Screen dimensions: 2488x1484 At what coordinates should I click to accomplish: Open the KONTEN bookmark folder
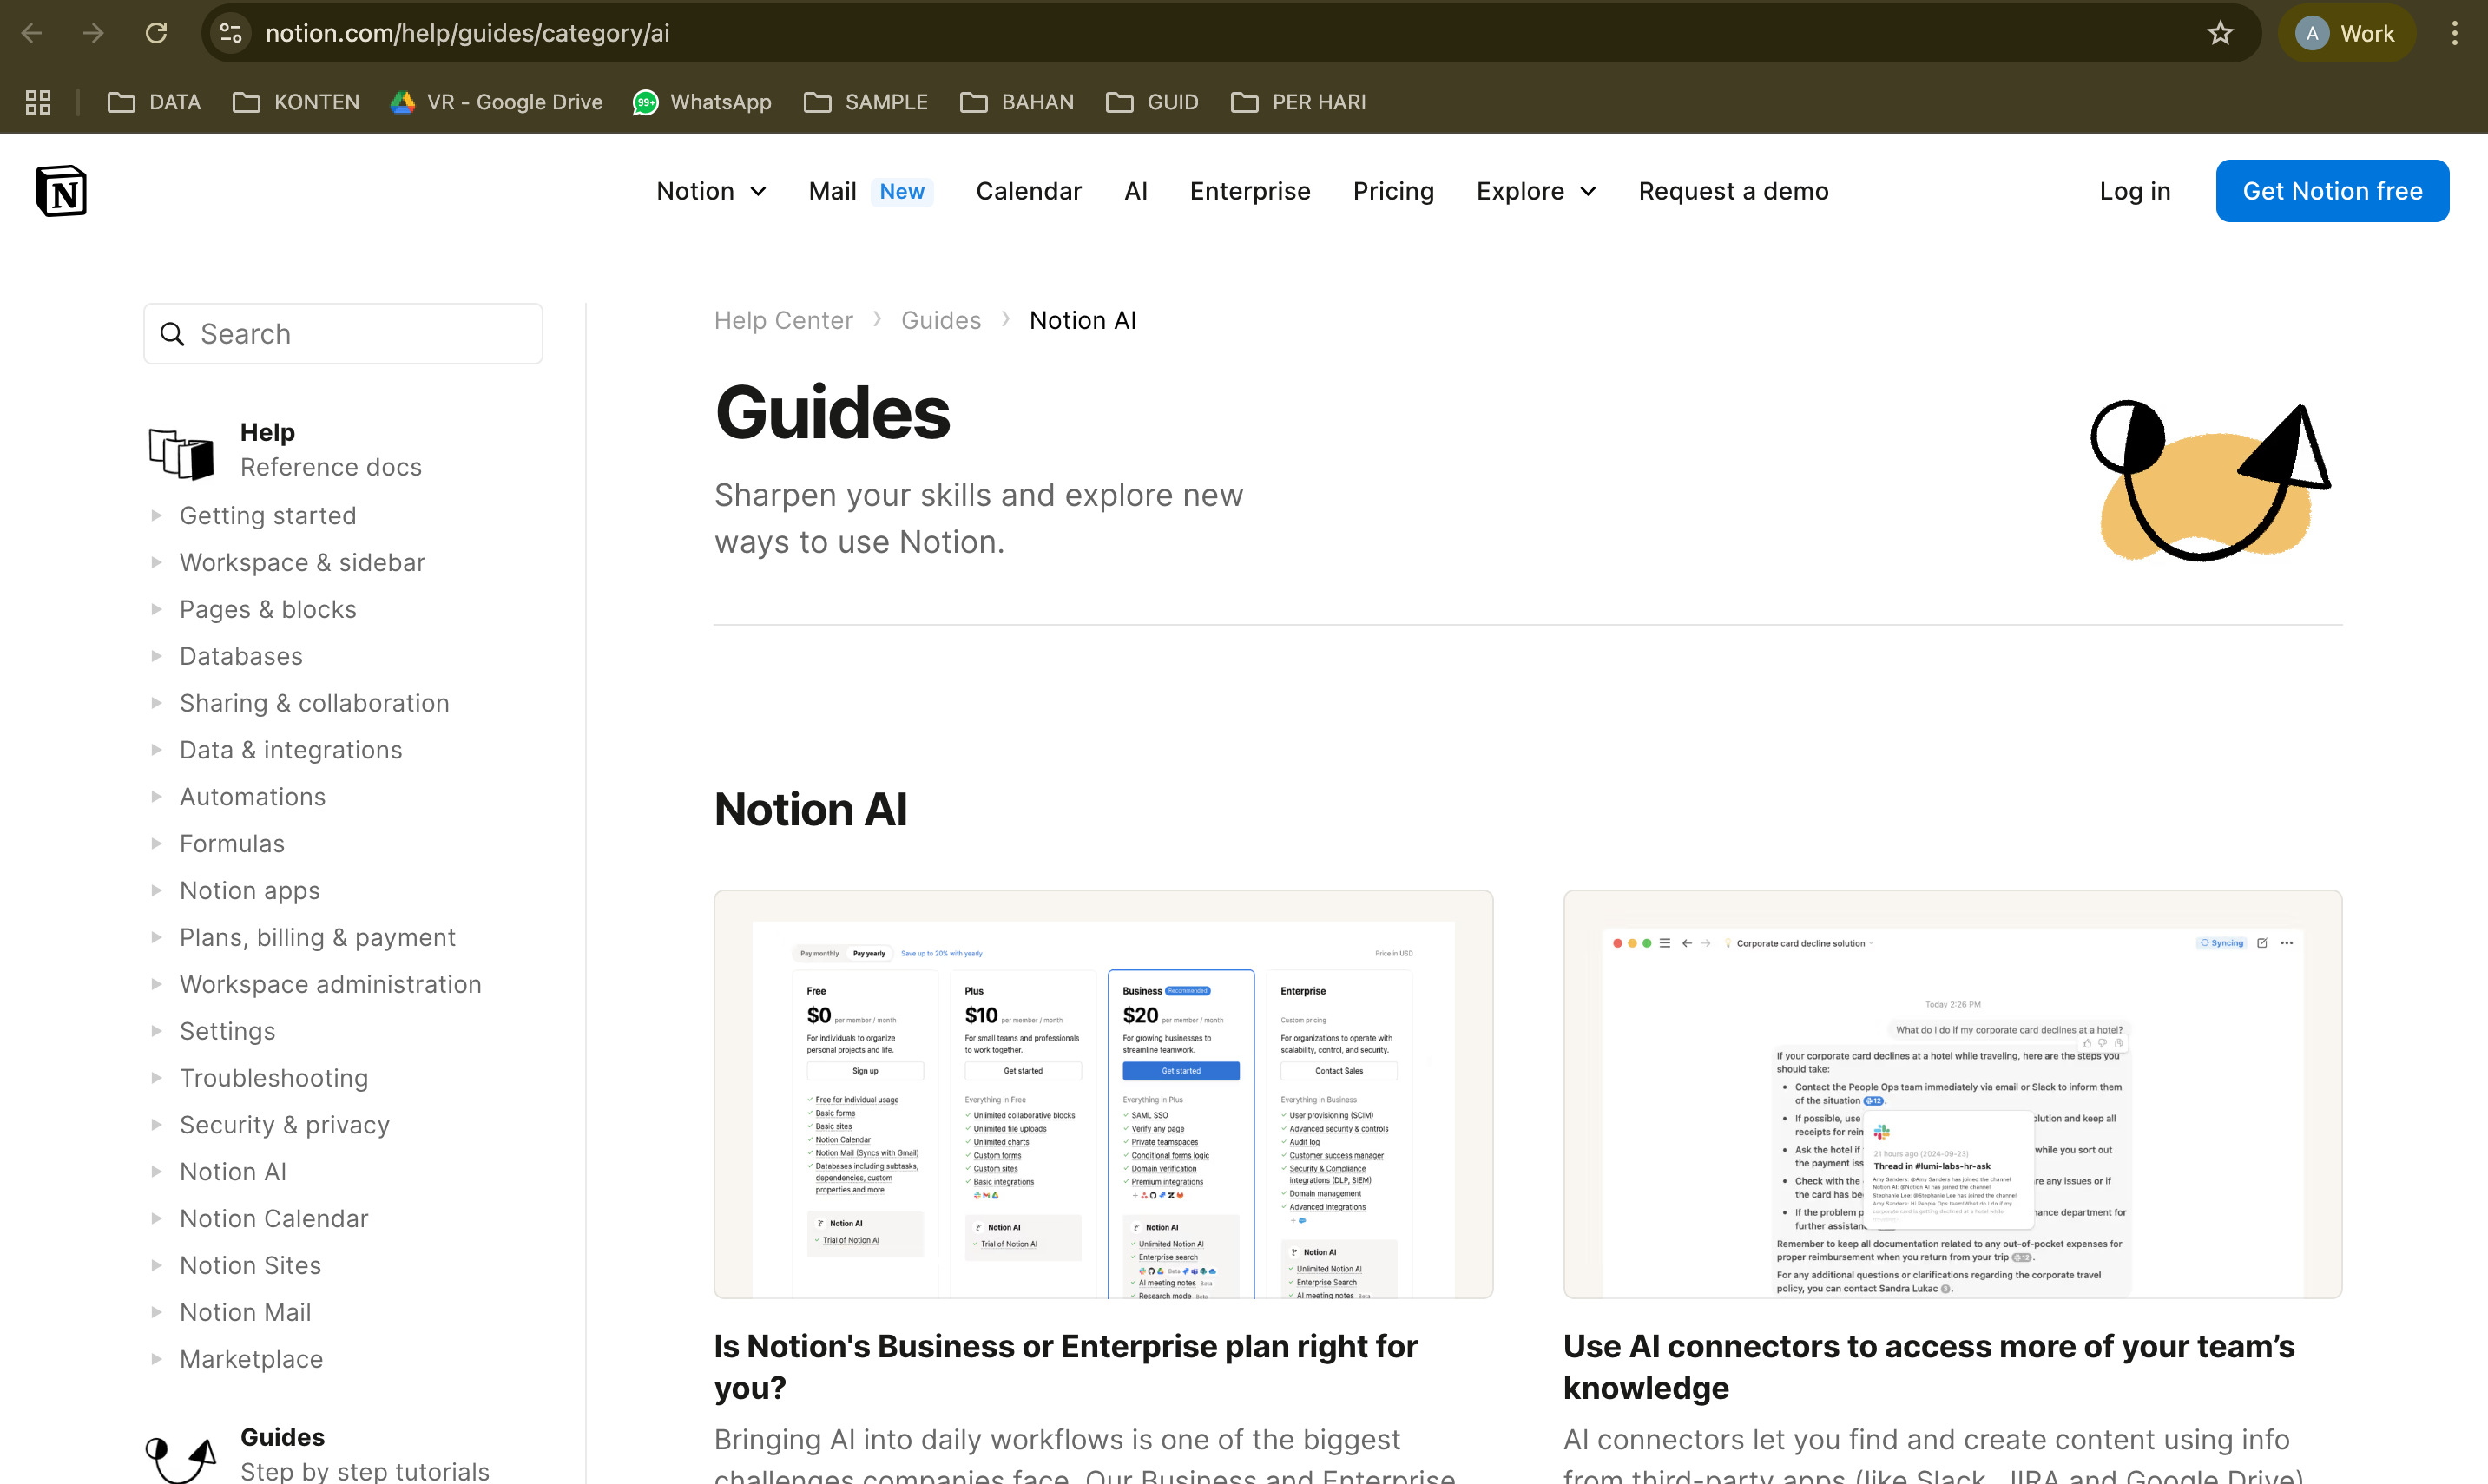point(296,102)
